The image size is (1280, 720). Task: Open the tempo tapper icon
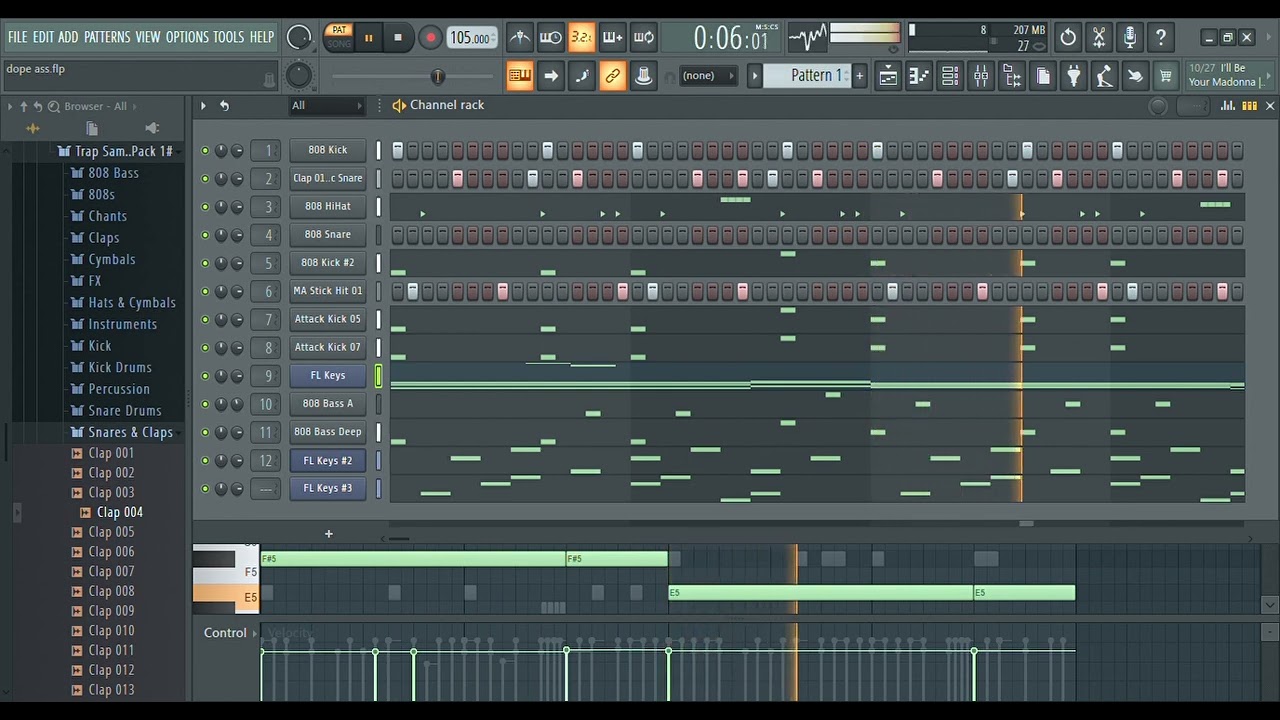click(1104, 75)
